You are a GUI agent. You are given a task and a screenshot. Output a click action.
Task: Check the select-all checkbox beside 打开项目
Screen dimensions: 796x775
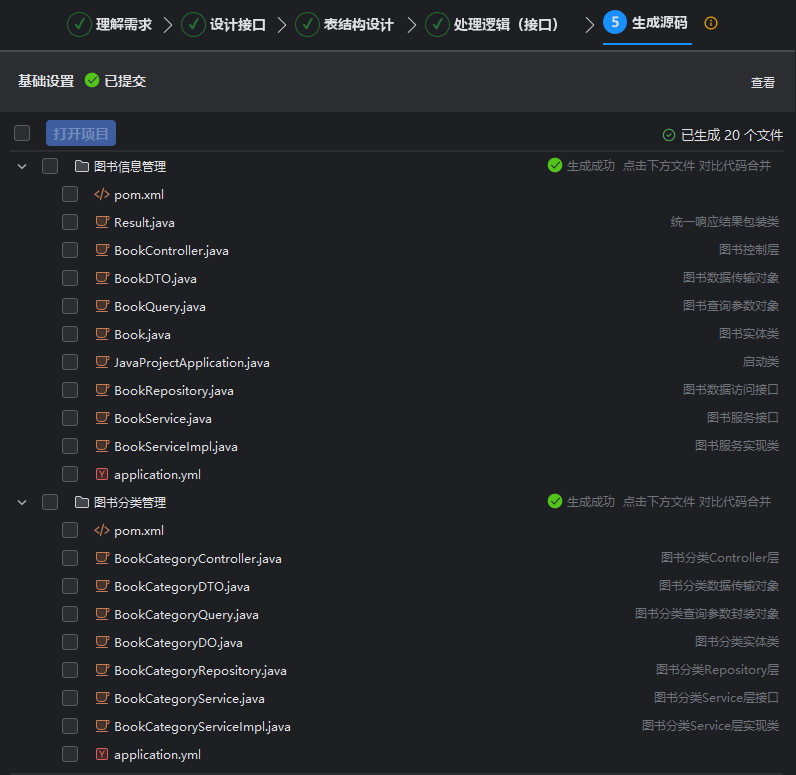click(22, 133)
